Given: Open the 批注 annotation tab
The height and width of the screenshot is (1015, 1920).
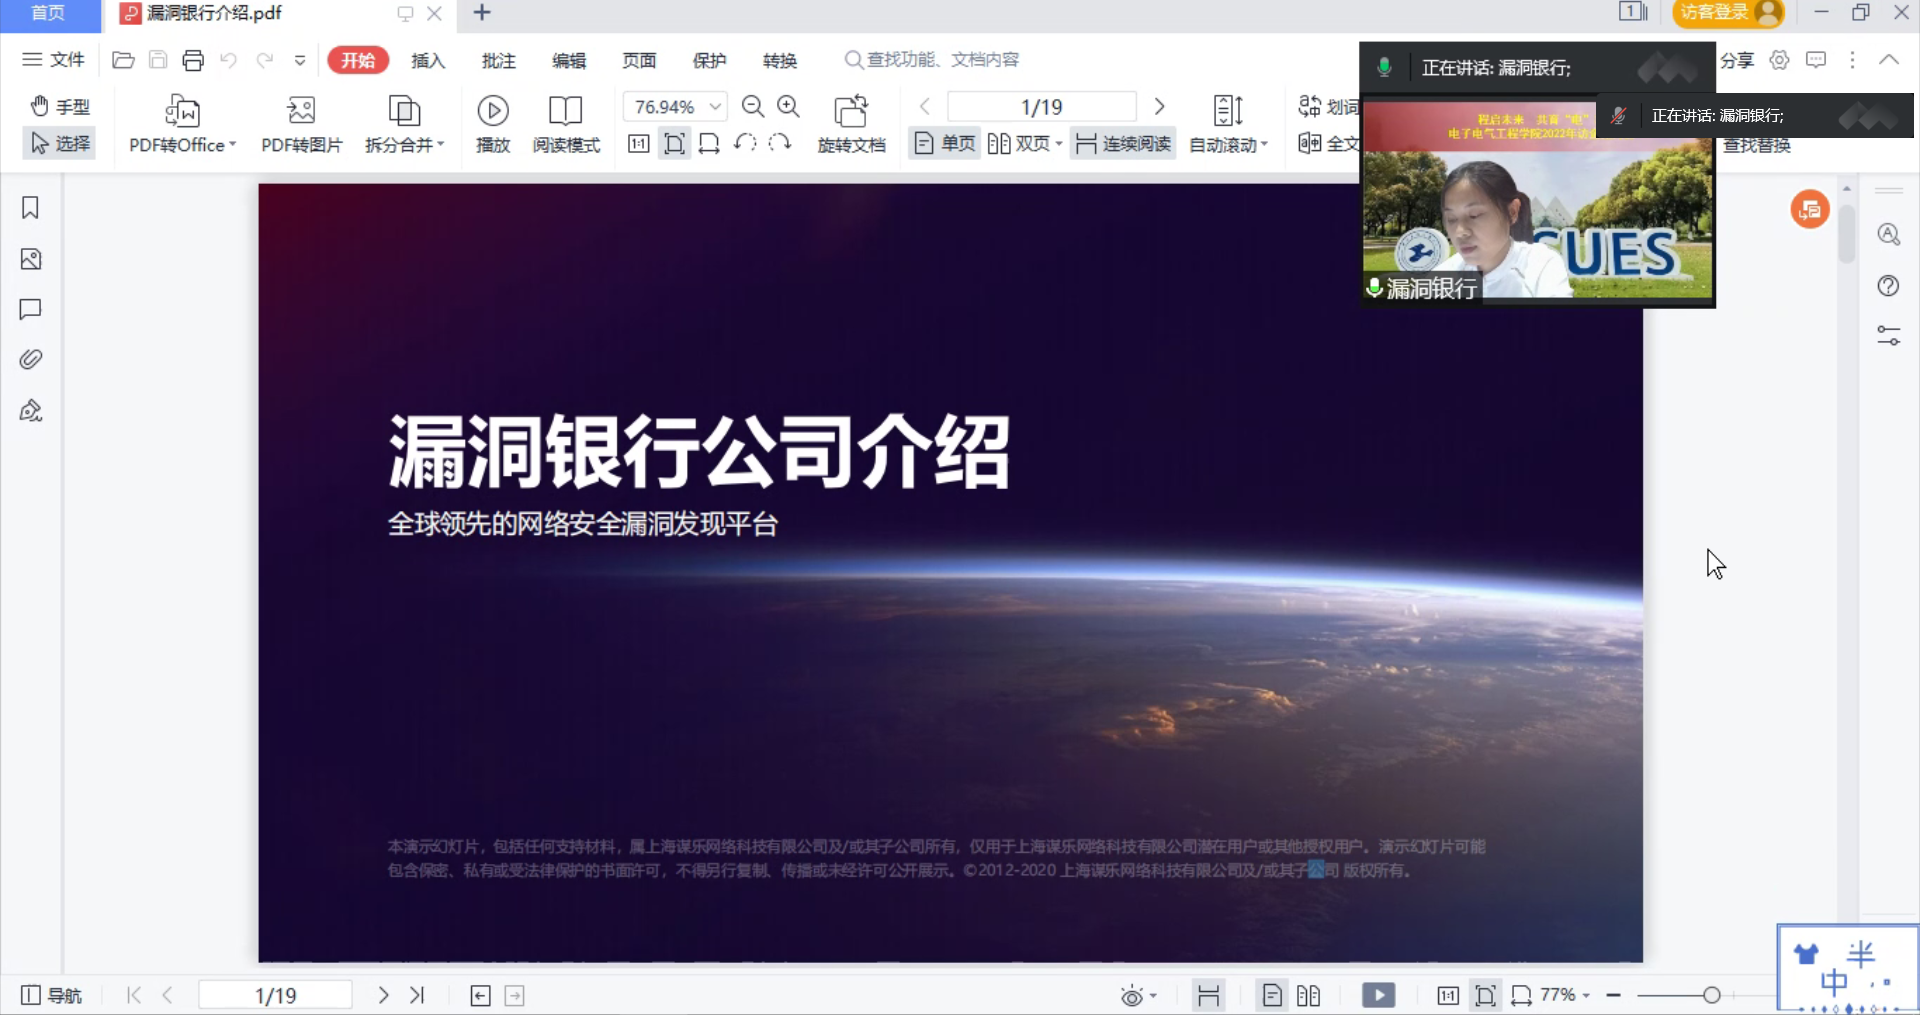Looking at the screenshot, I should tap(498, 61).
